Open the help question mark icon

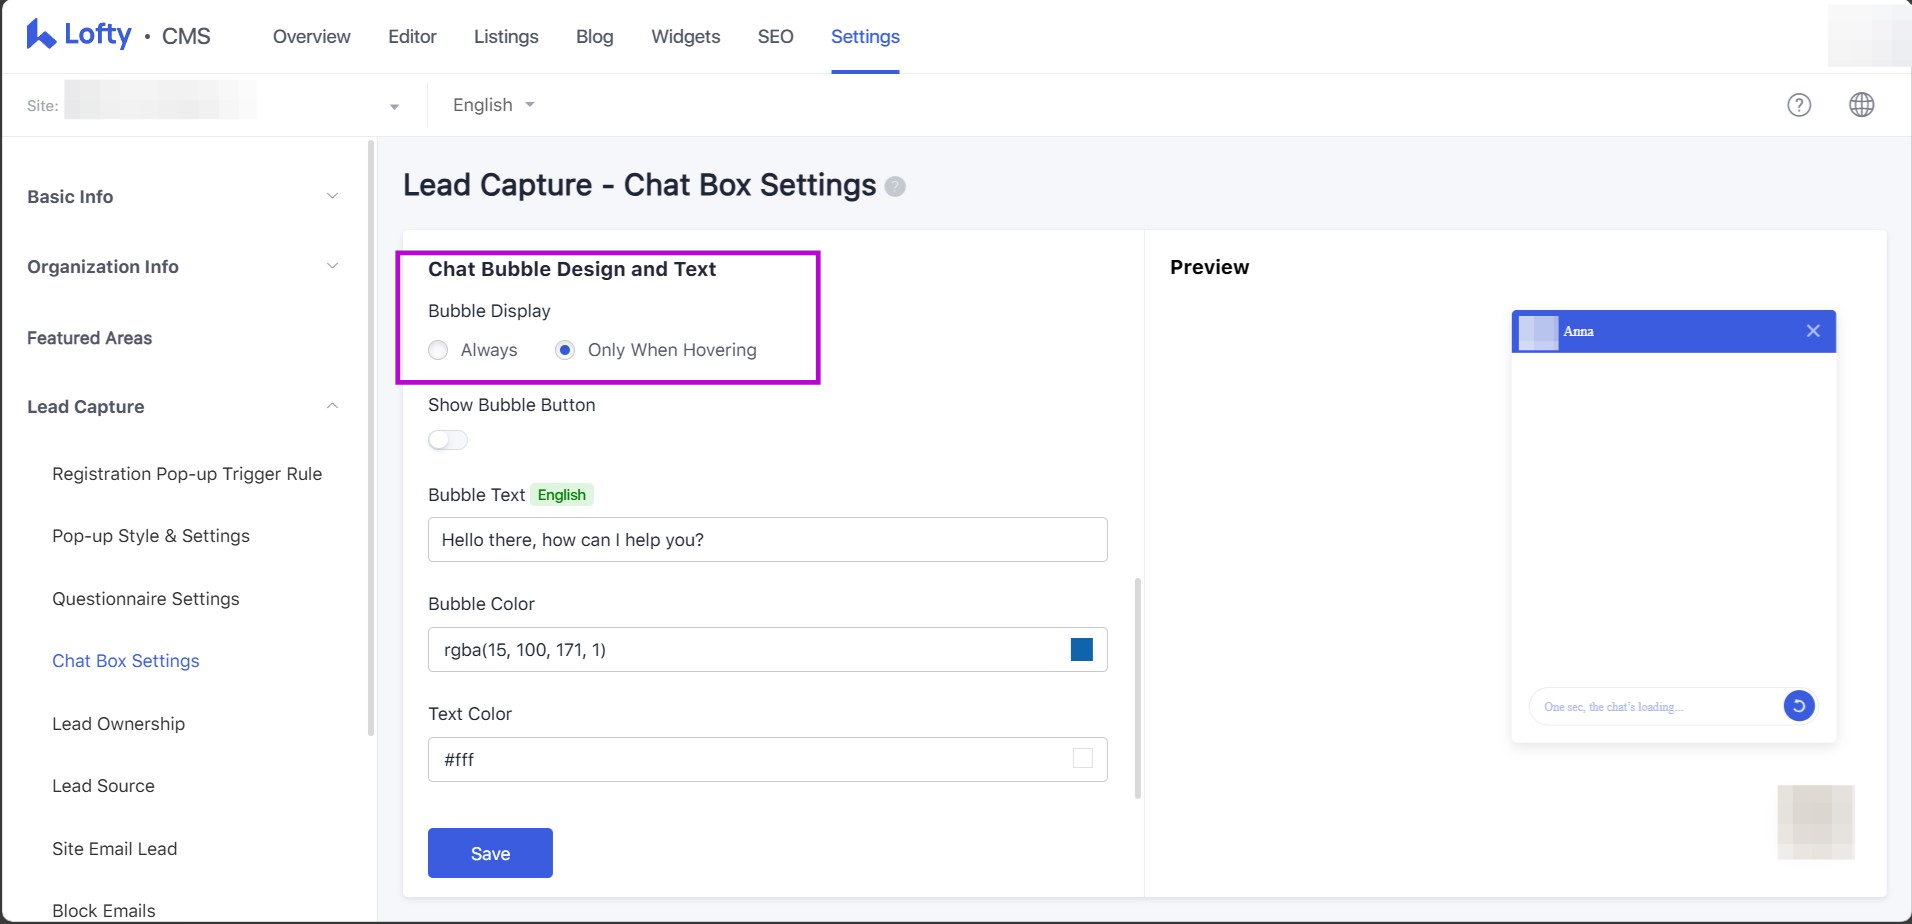pyautogui.click(x=1798, y=105)
